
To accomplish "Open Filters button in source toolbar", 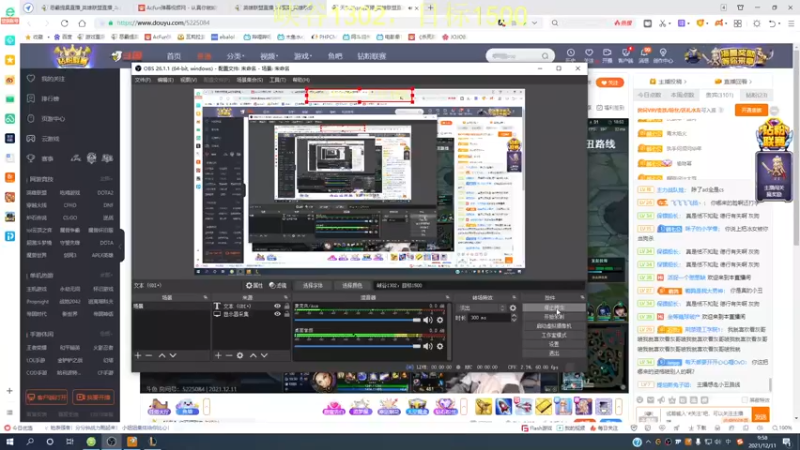I will coord(278,286).
